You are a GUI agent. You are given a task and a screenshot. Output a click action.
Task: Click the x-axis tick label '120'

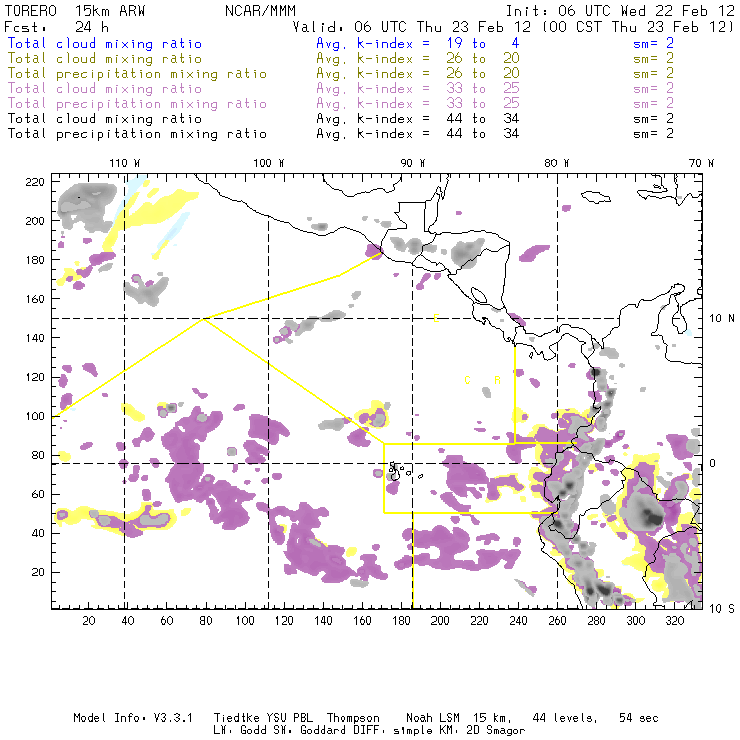tap(284, 621)
